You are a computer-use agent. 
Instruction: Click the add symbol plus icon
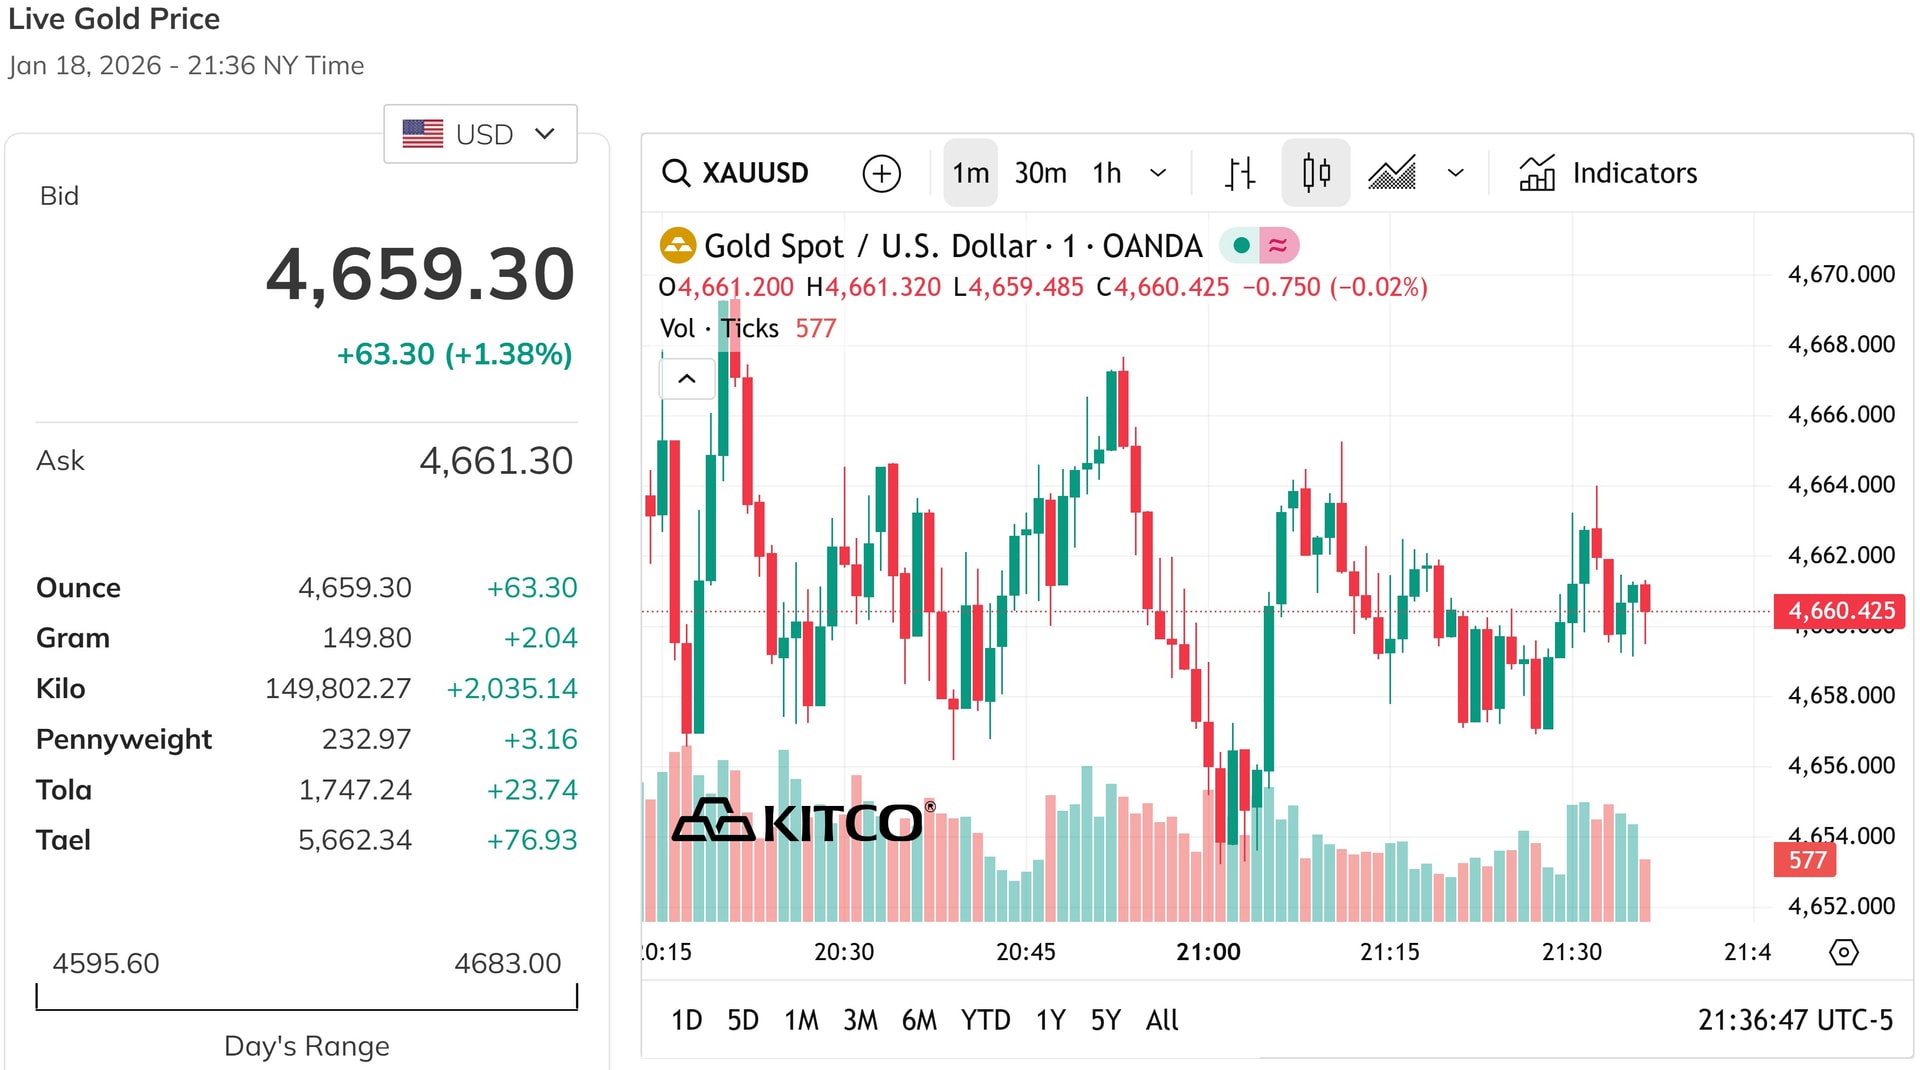point(881,173)
